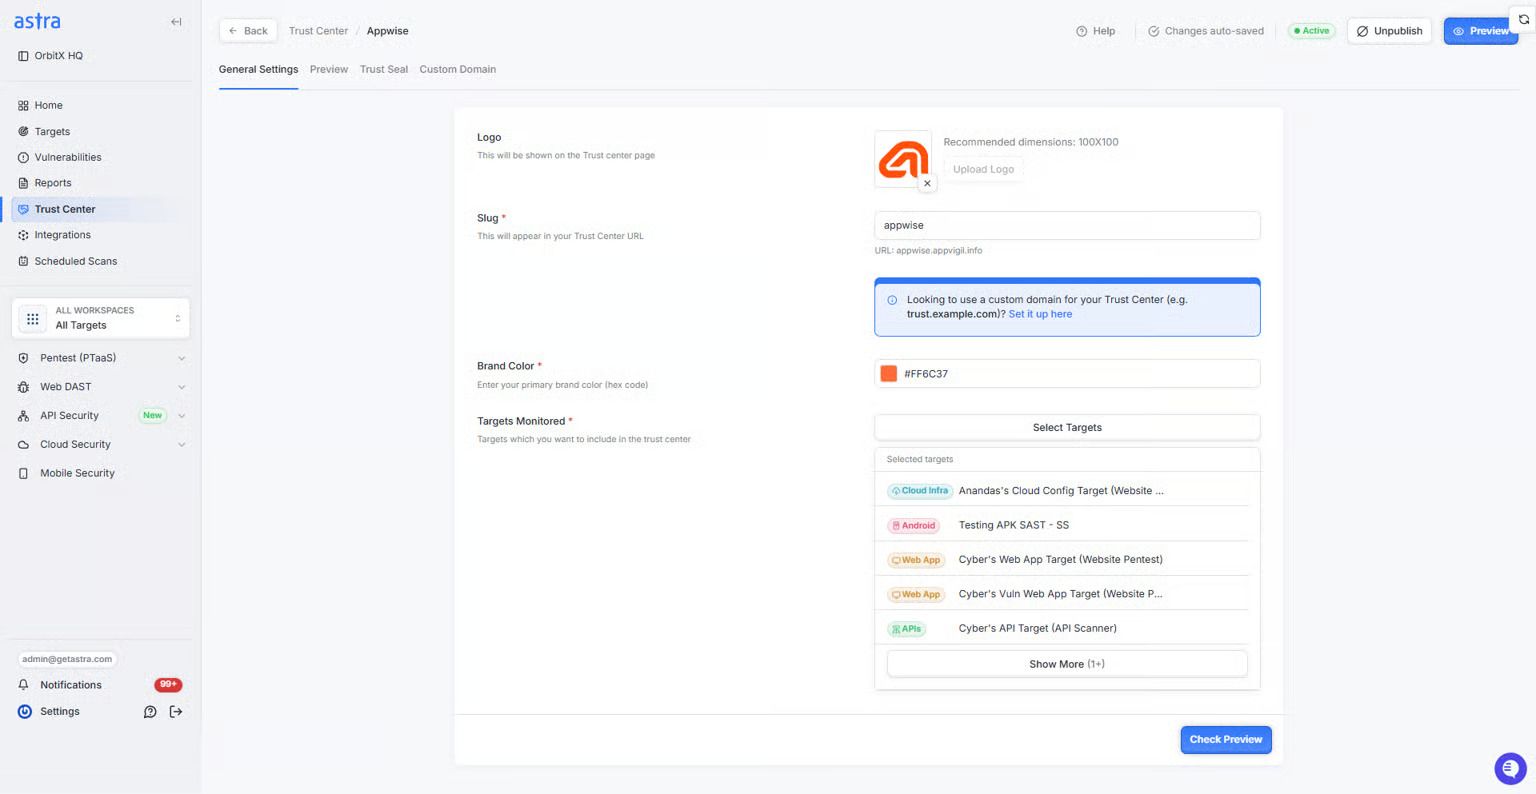
Task: Open the Home sidebar item
Action: 48,105
